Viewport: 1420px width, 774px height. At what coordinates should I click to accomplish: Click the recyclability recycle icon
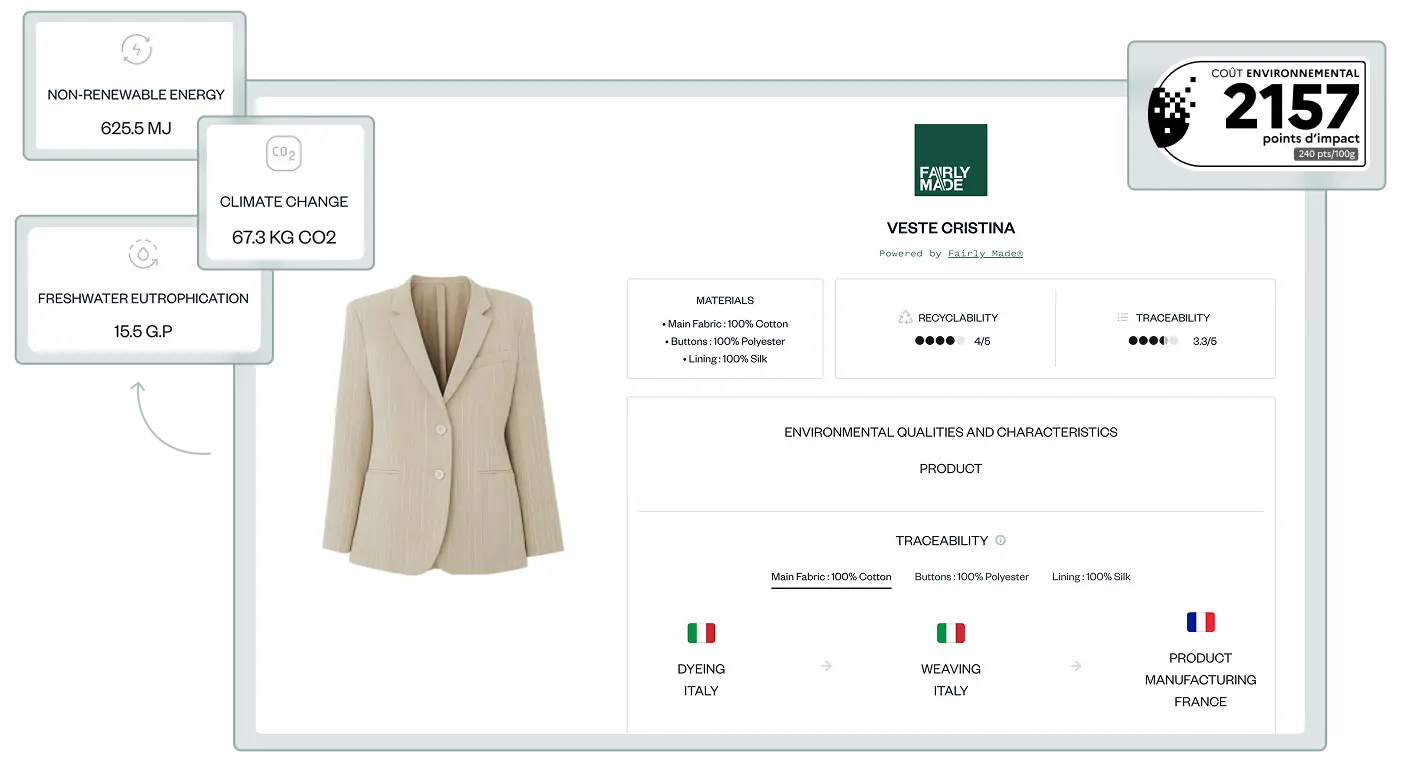[x=905, y=317]
